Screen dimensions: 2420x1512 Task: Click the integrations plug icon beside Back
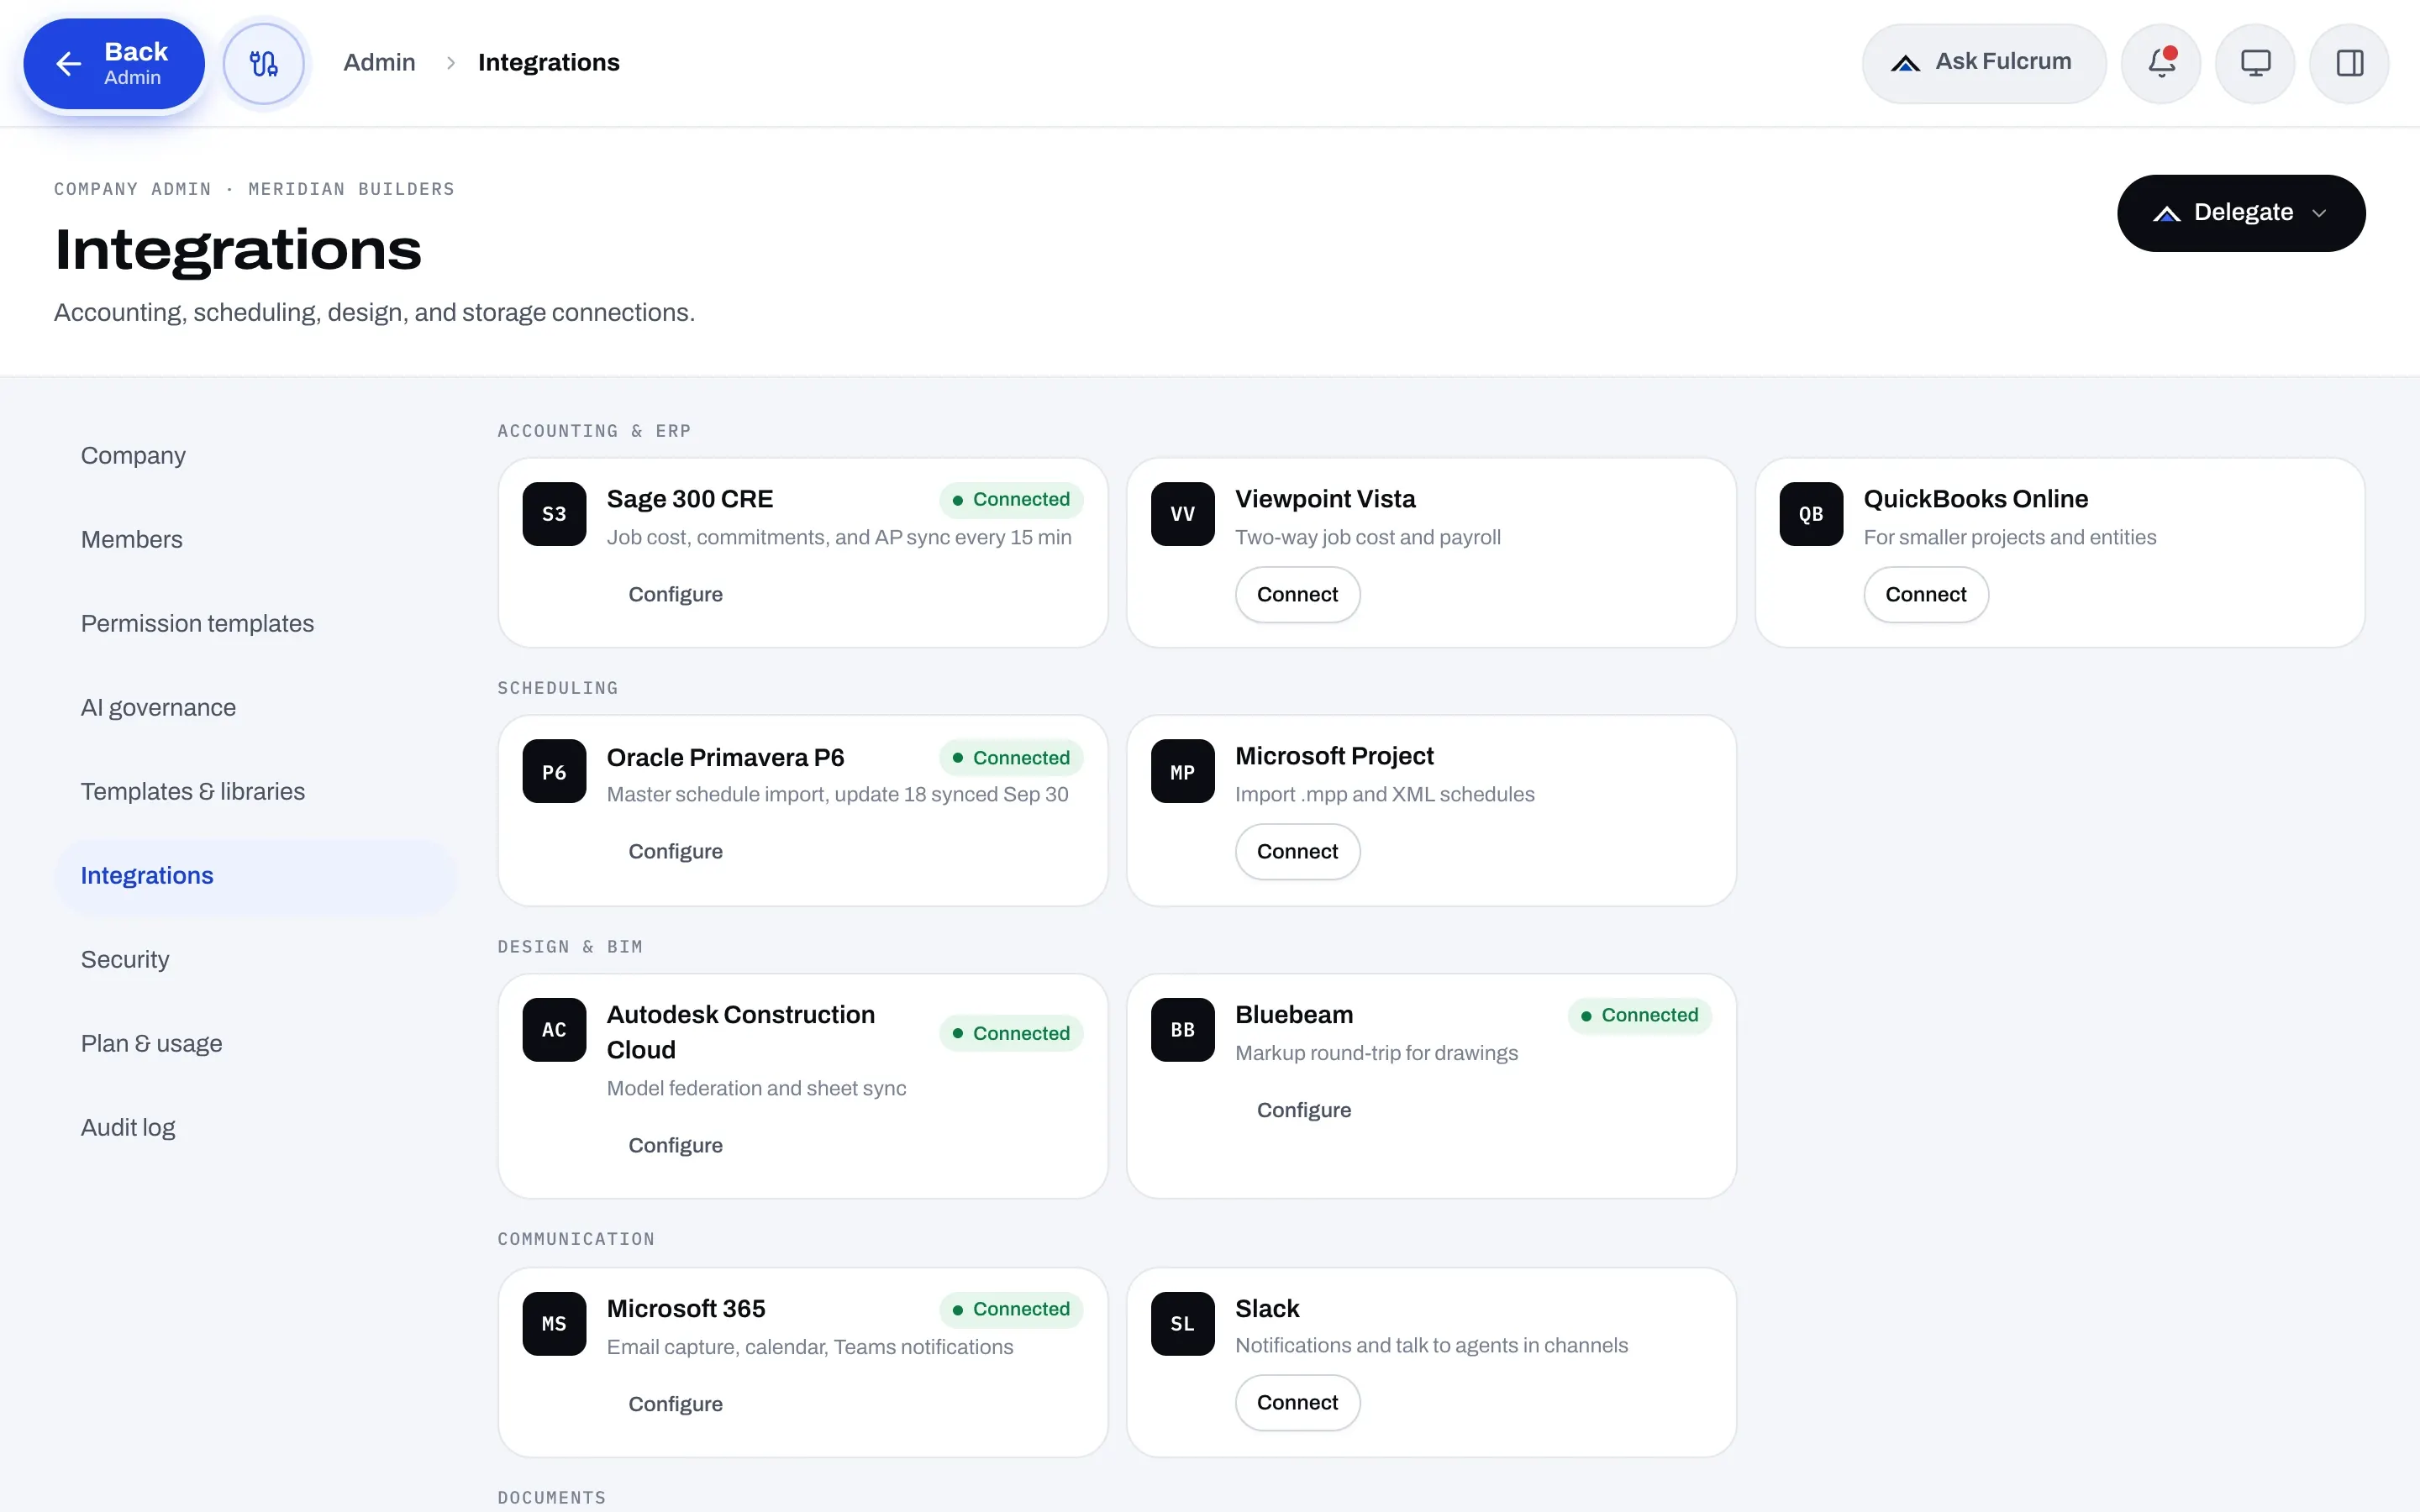pyautogui.click(x=263, y=64)
